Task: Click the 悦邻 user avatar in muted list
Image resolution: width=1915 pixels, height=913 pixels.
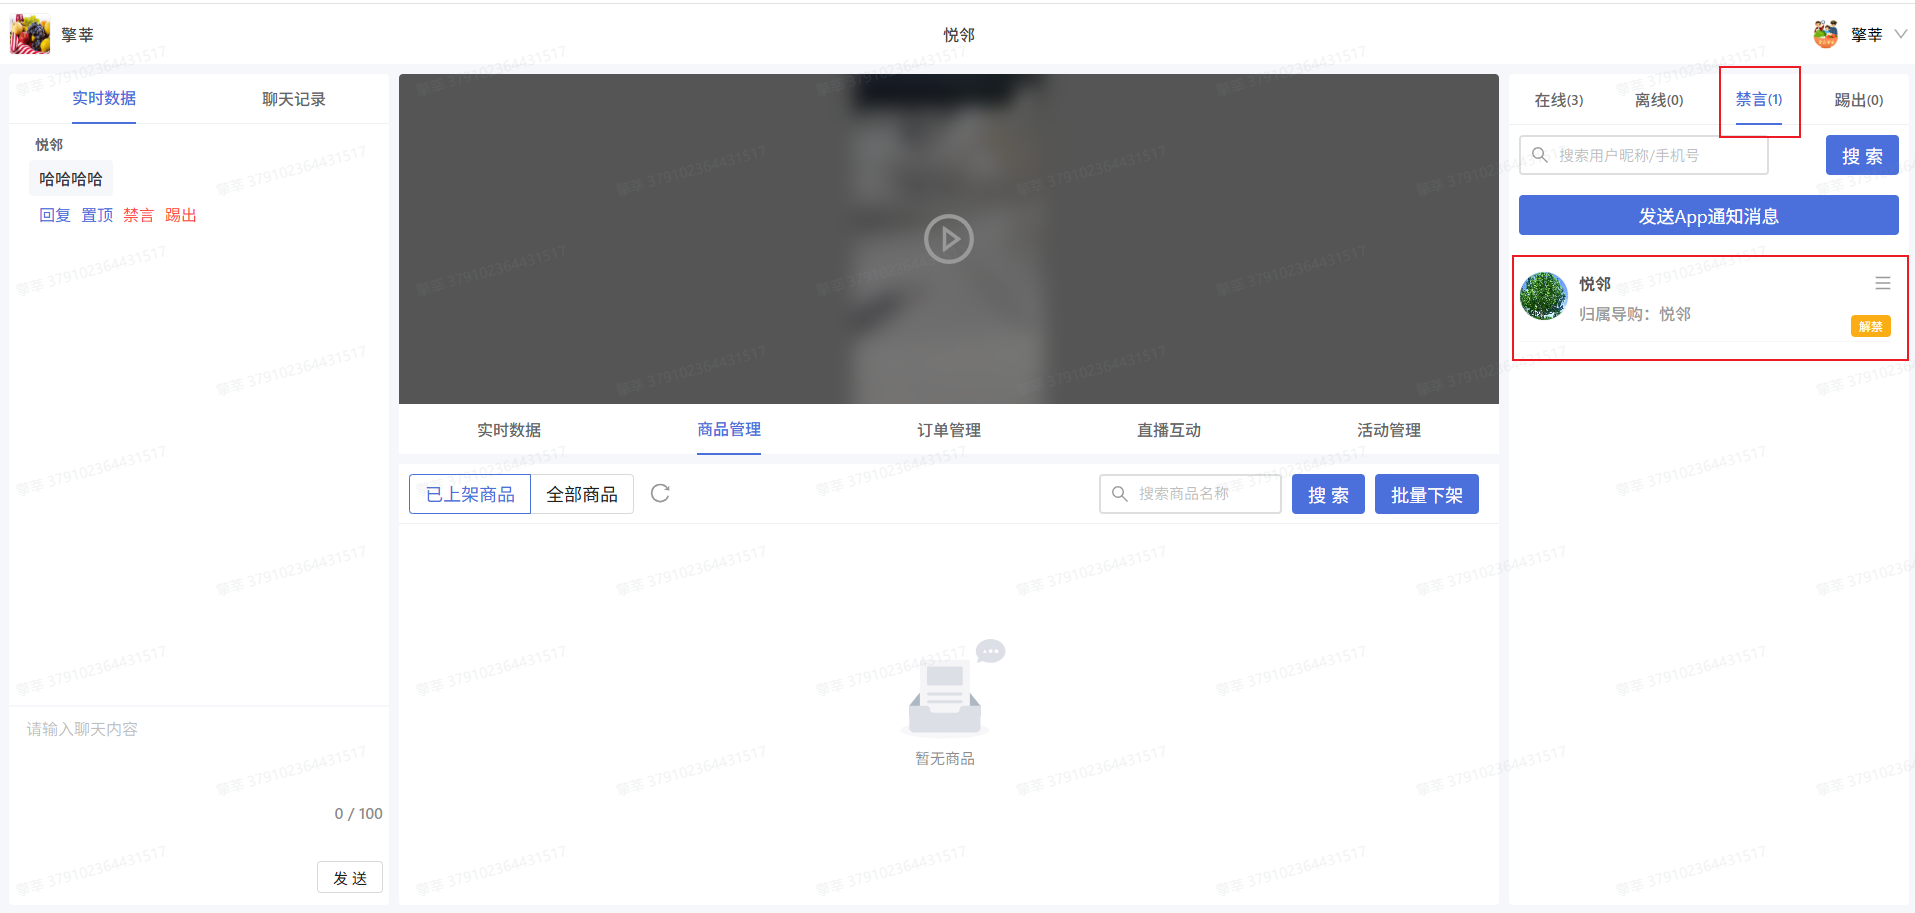Action: point(1543,296)
